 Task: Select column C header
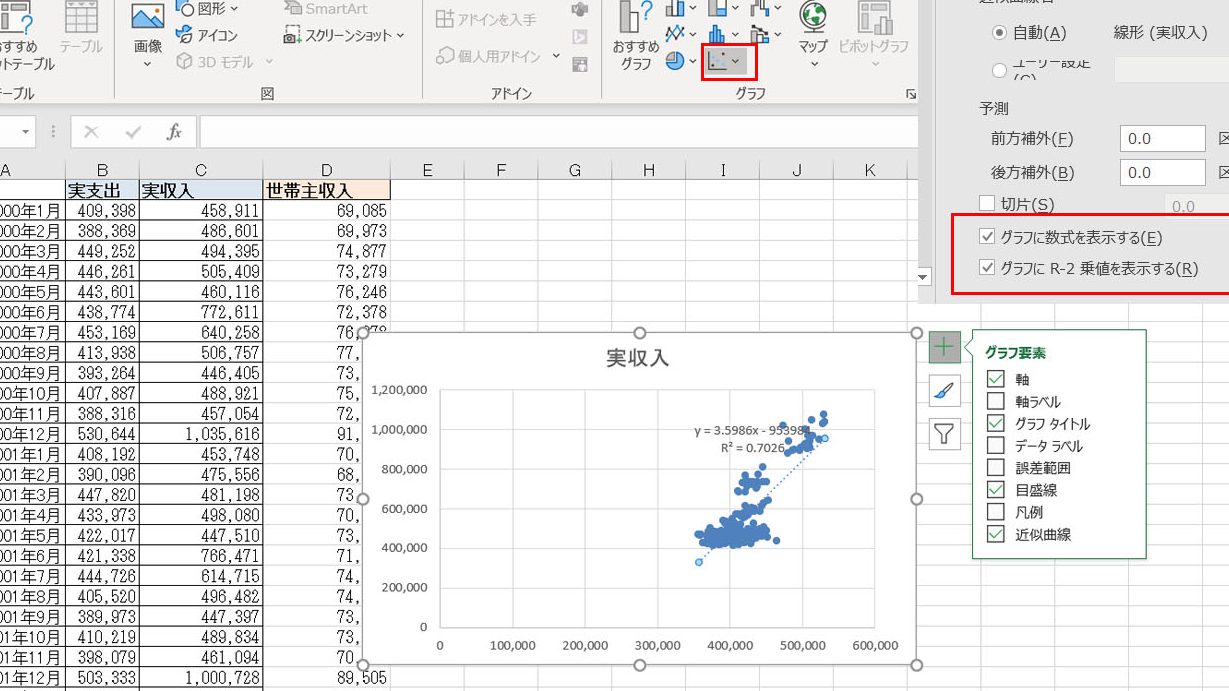coord(201,170)
